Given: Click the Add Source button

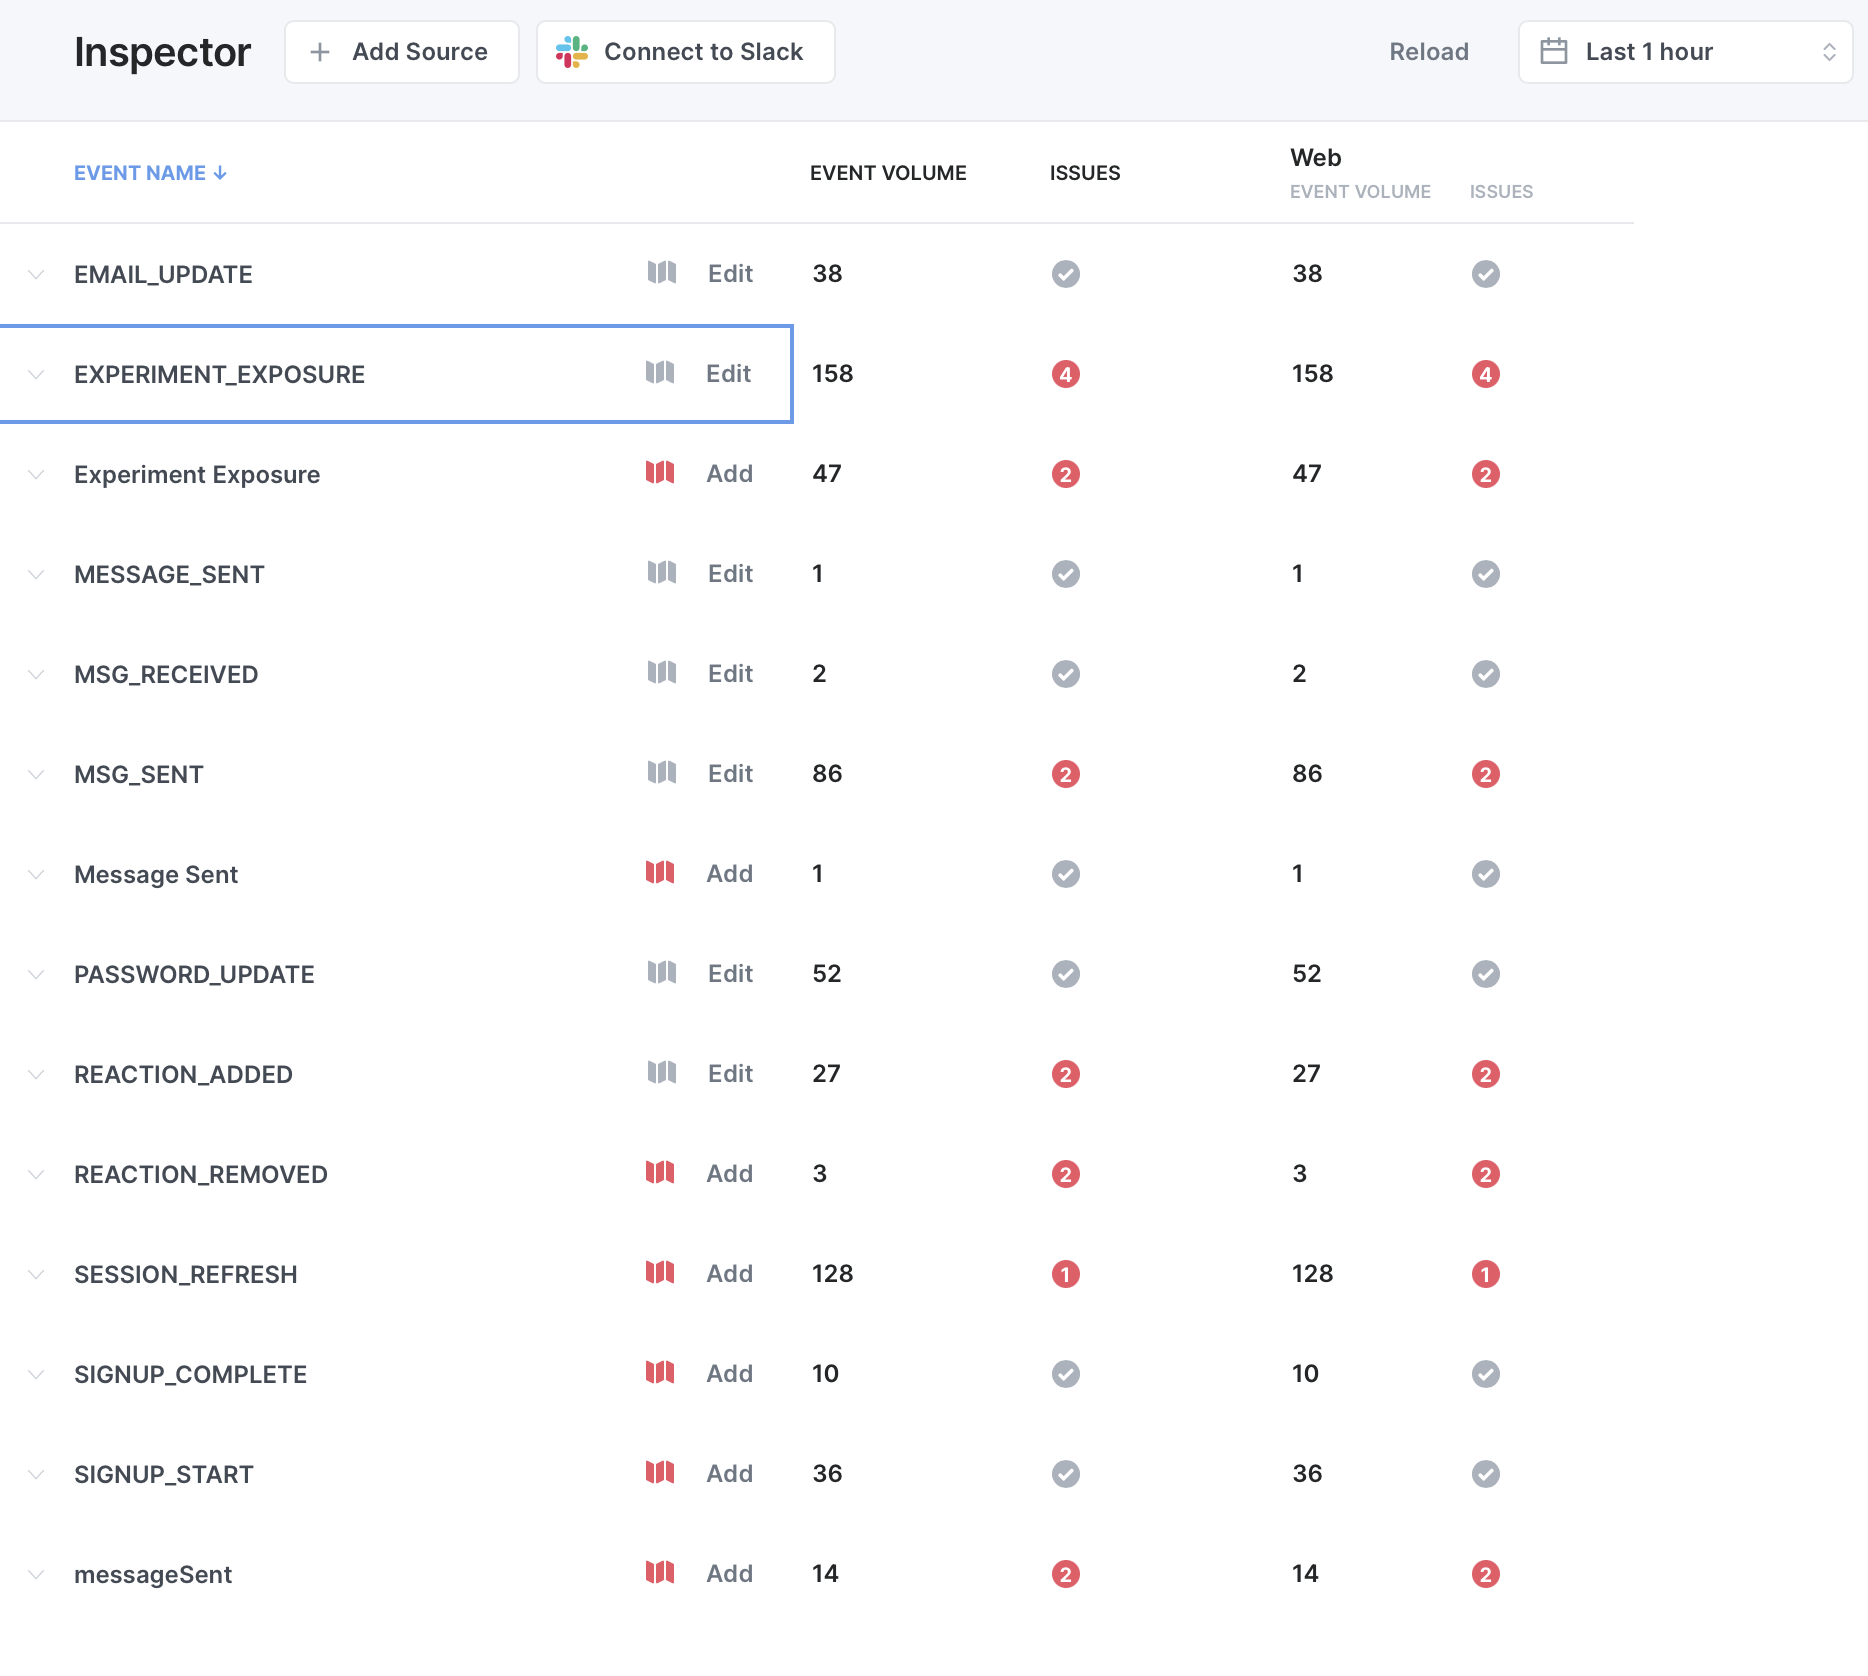Looking at the screenshot, I should (x=401, y=52).
